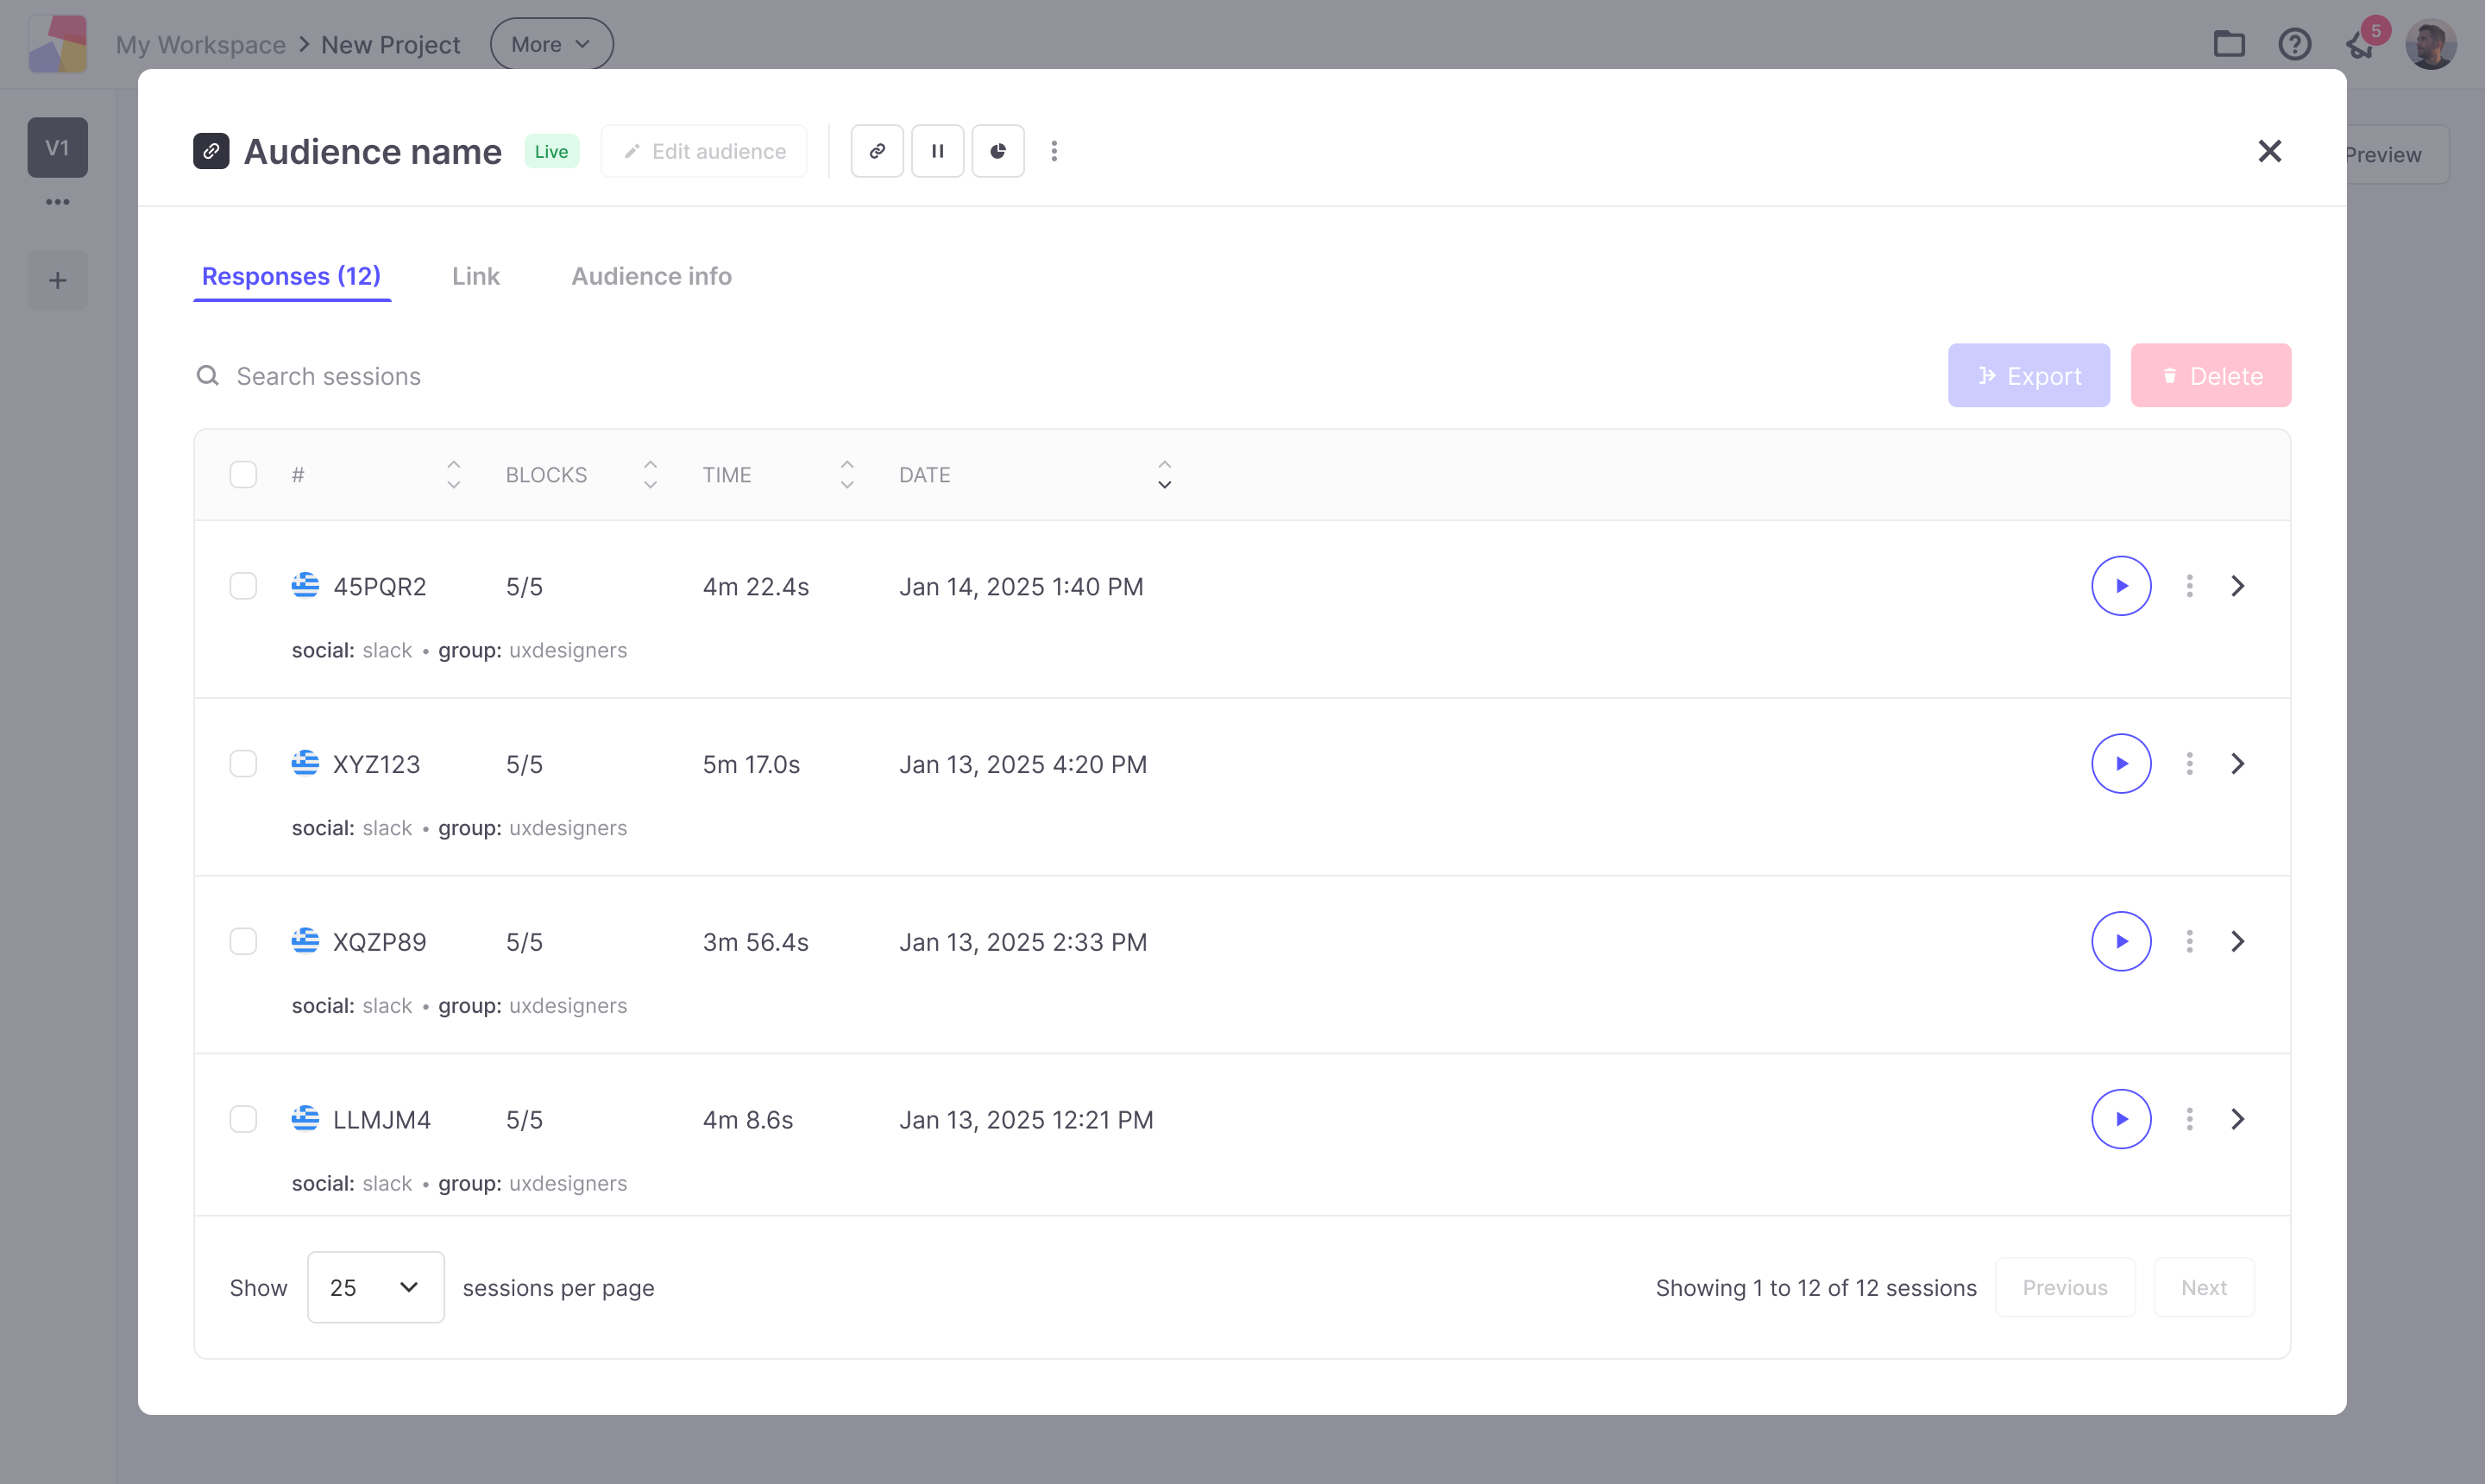Select version V1 in sidebar
Screen dimensions: 2485x1484
point(58,148)
